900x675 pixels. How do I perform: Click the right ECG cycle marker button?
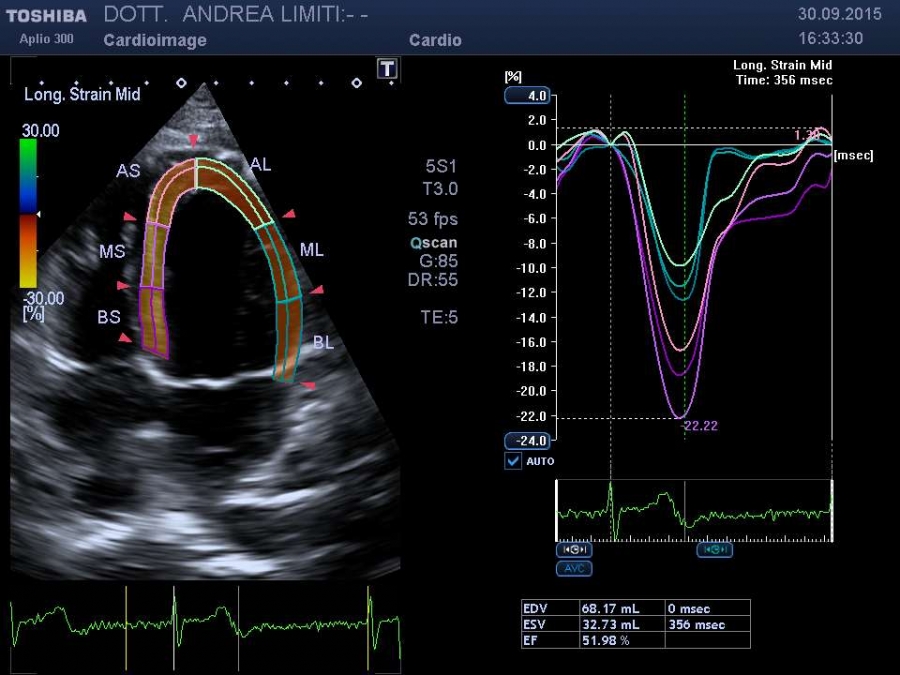click(715, 550)
